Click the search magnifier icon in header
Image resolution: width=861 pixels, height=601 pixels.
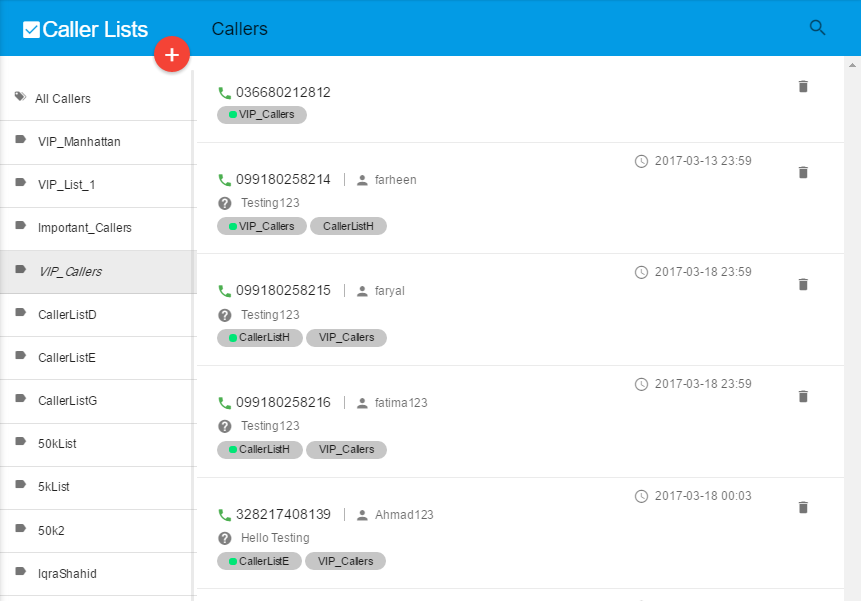[817, 27]
